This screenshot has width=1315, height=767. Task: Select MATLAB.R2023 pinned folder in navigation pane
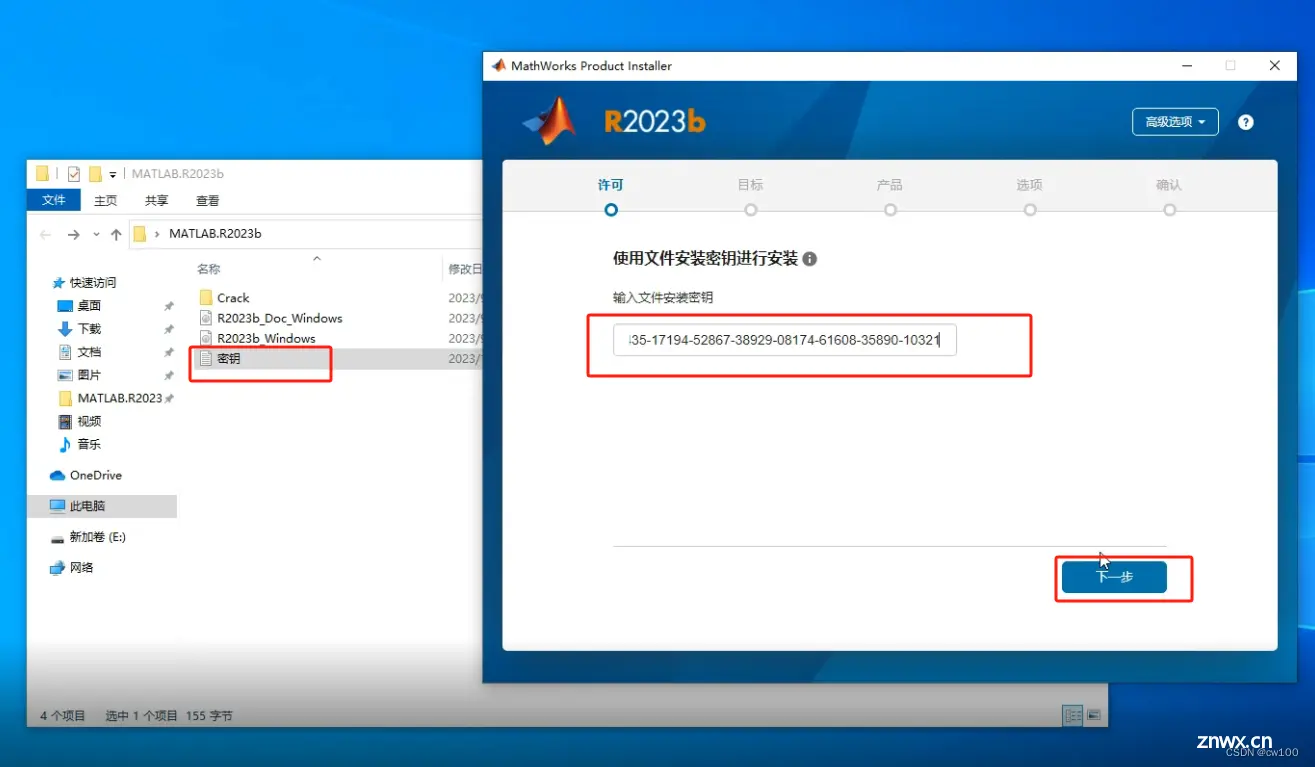click(x=119, y=398)
